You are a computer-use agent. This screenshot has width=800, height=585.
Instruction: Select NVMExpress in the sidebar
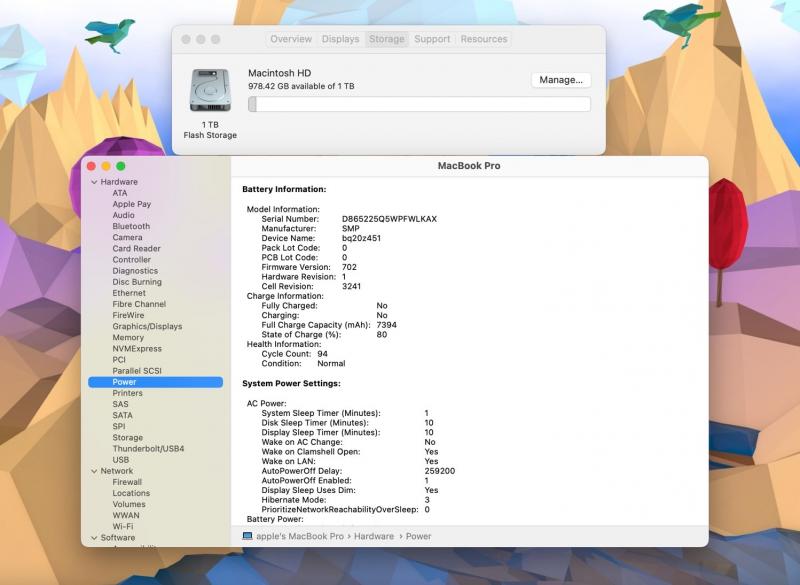coord(137,349)
